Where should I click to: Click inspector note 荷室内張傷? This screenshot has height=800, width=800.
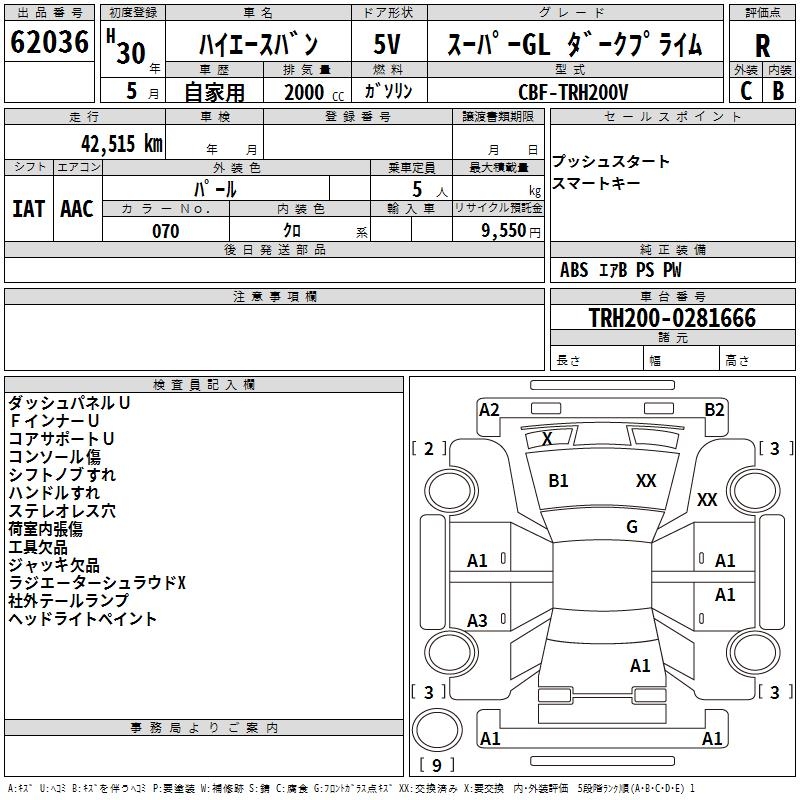coord(45,529)
